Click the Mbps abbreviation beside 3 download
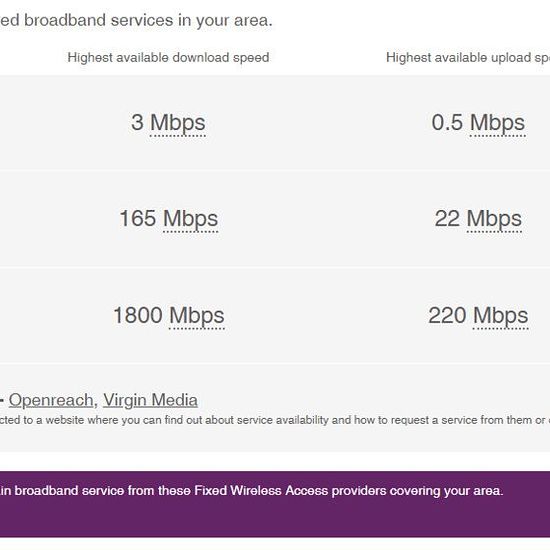 coord(178,123)
